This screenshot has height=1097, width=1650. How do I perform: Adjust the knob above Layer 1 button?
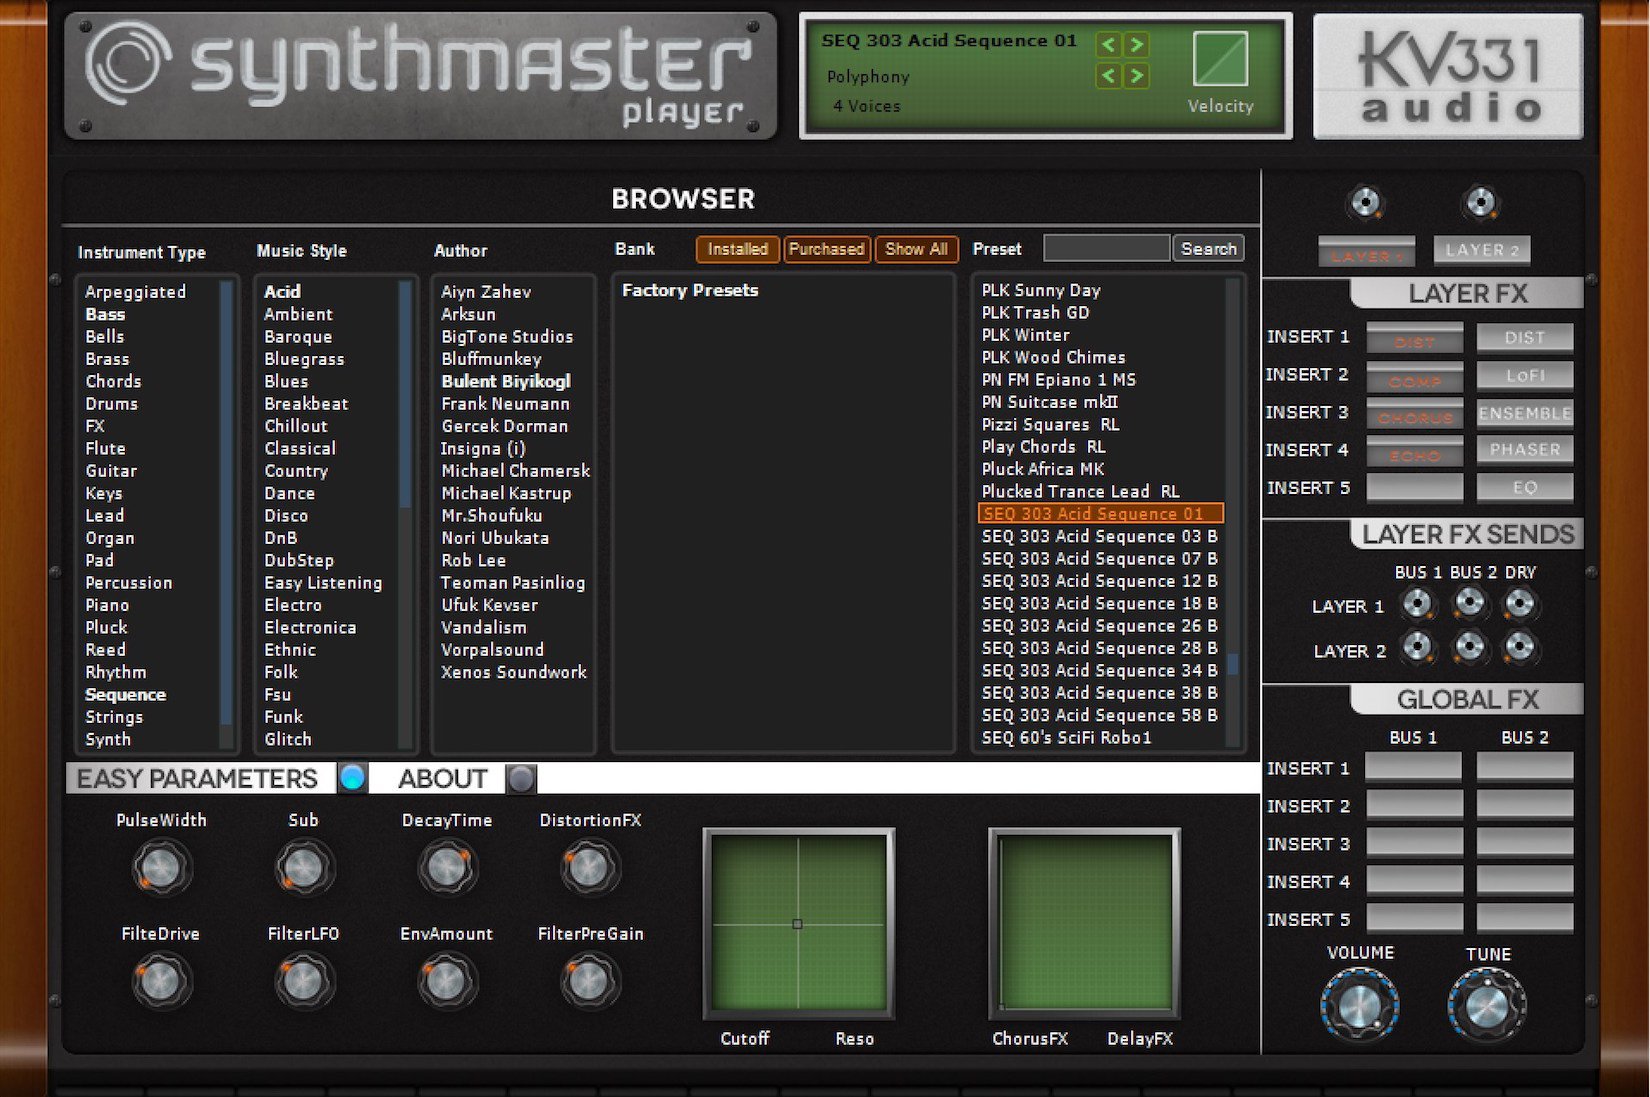tap(1365, 202)
